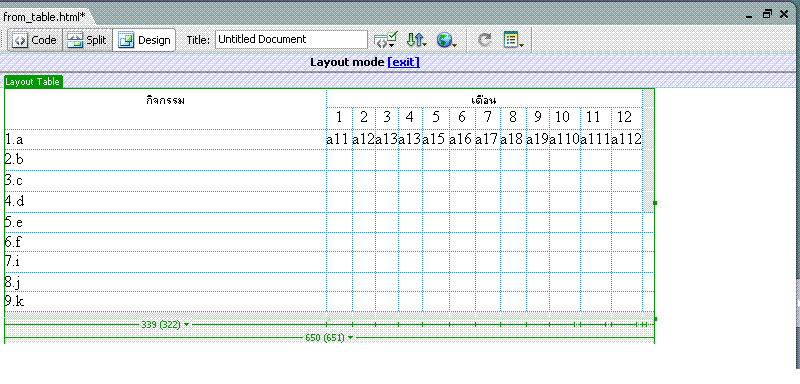Open the Preview in browser globe menu
The image size is (800, 384).
coord(446,40)
